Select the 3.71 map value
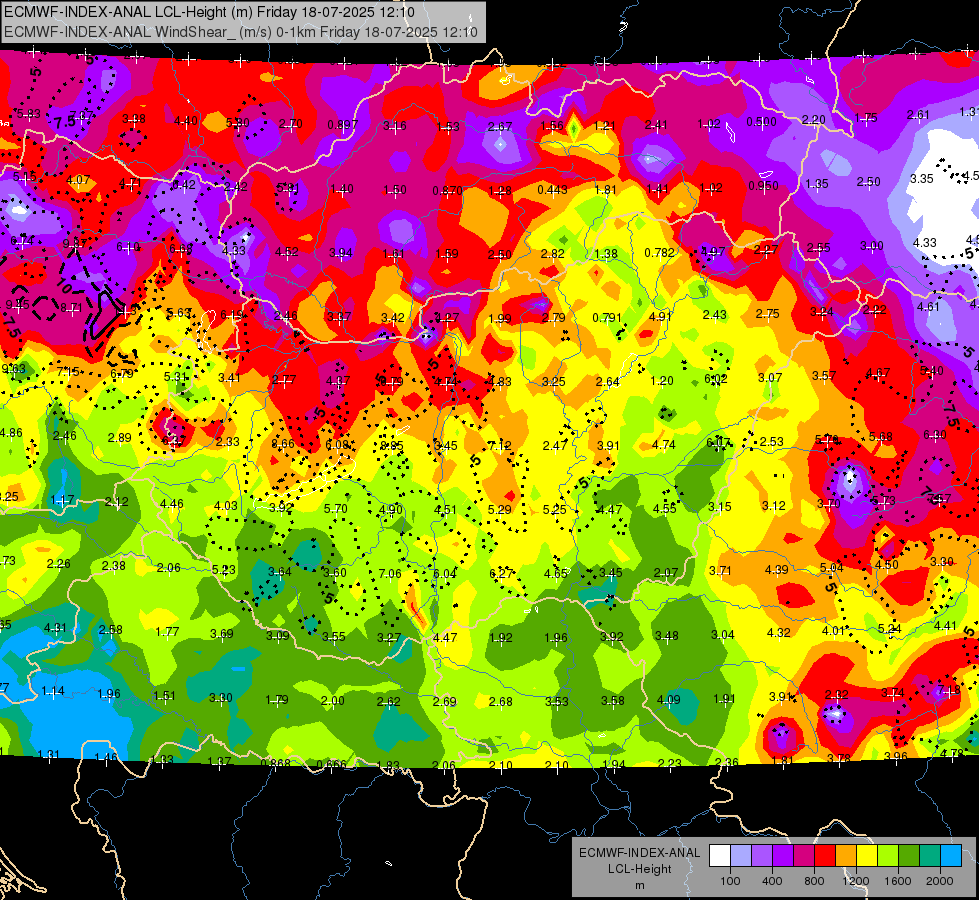 (x=720, y=570)
